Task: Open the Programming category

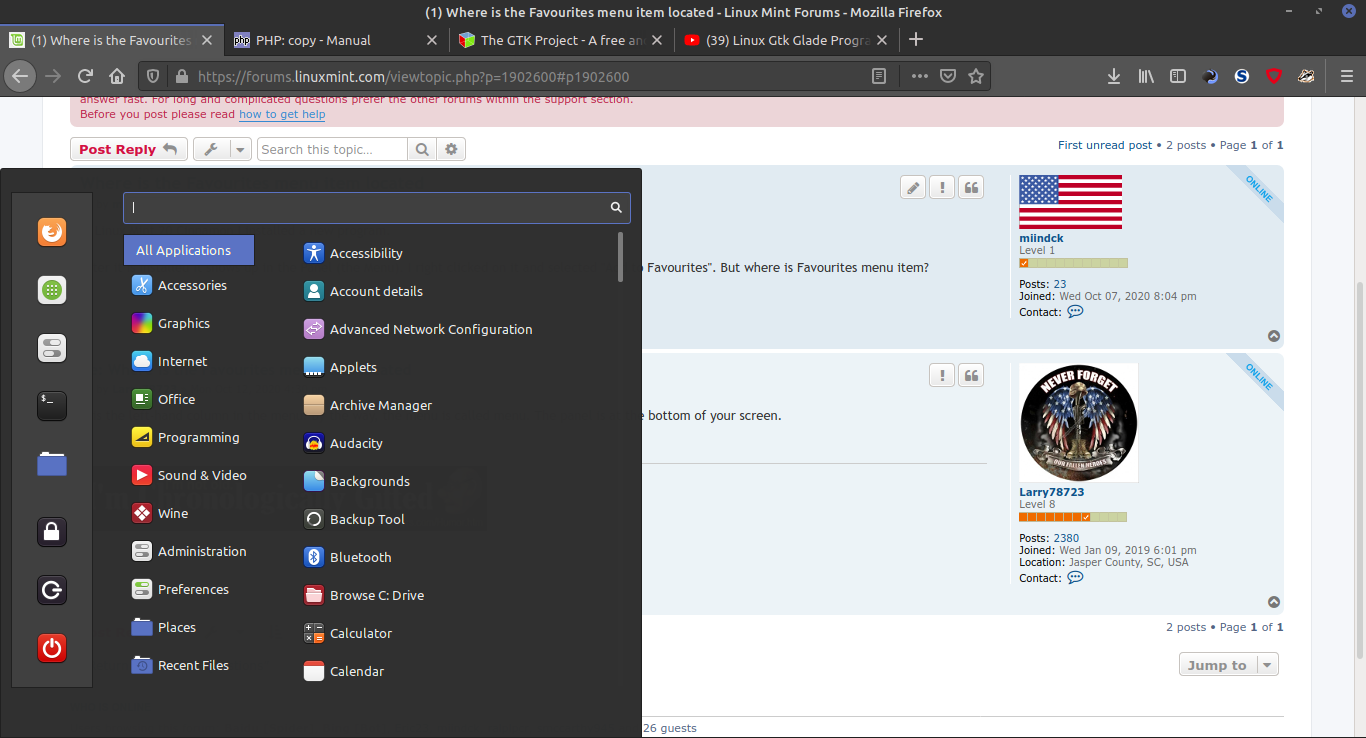Action: (189, 437)
